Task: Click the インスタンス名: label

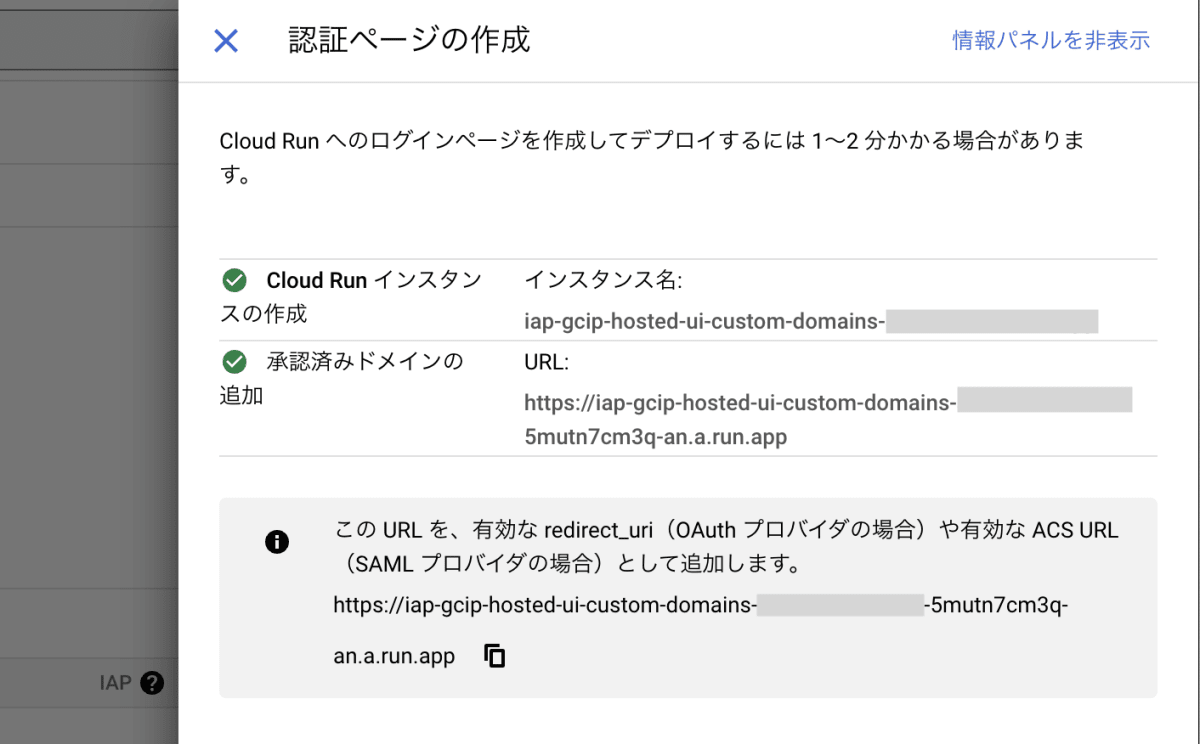Action: (603, 281)
